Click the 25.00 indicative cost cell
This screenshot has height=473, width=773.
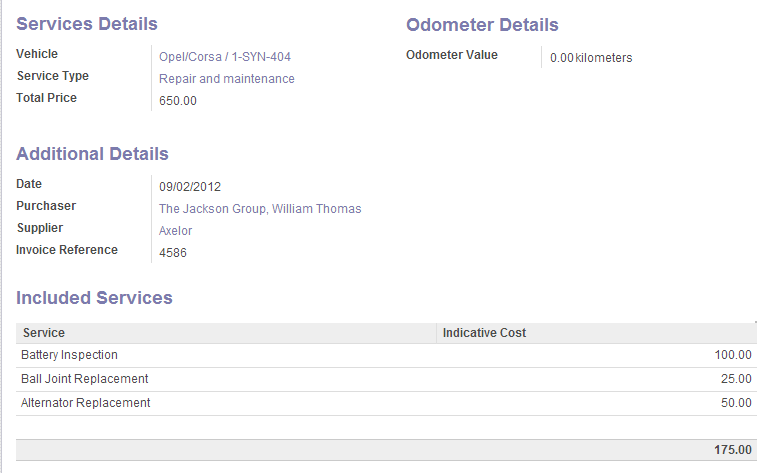[x=736, y=379]
